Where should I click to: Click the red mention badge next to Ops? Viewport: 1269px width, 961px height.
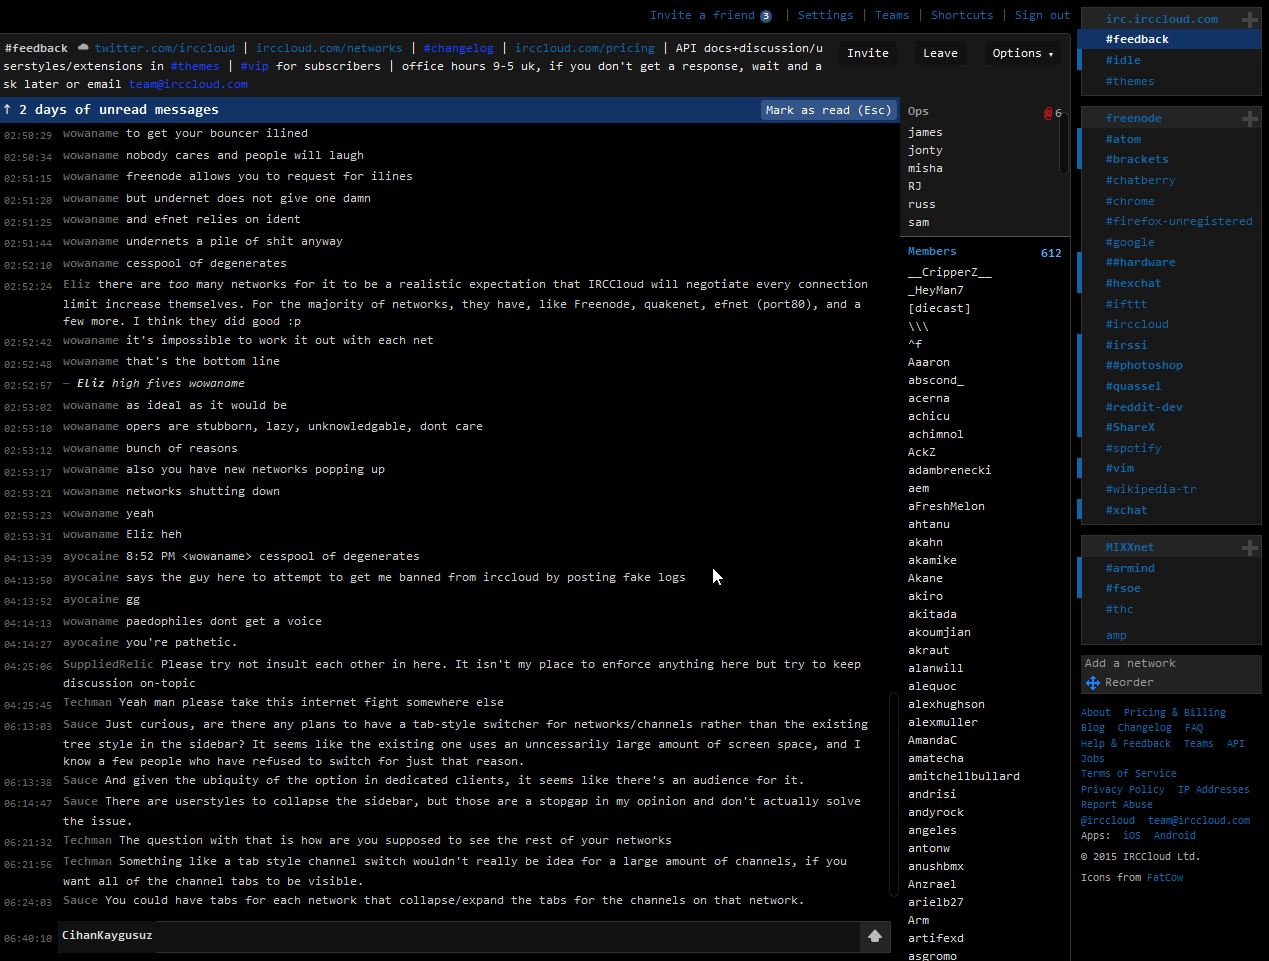point(1048,112)
